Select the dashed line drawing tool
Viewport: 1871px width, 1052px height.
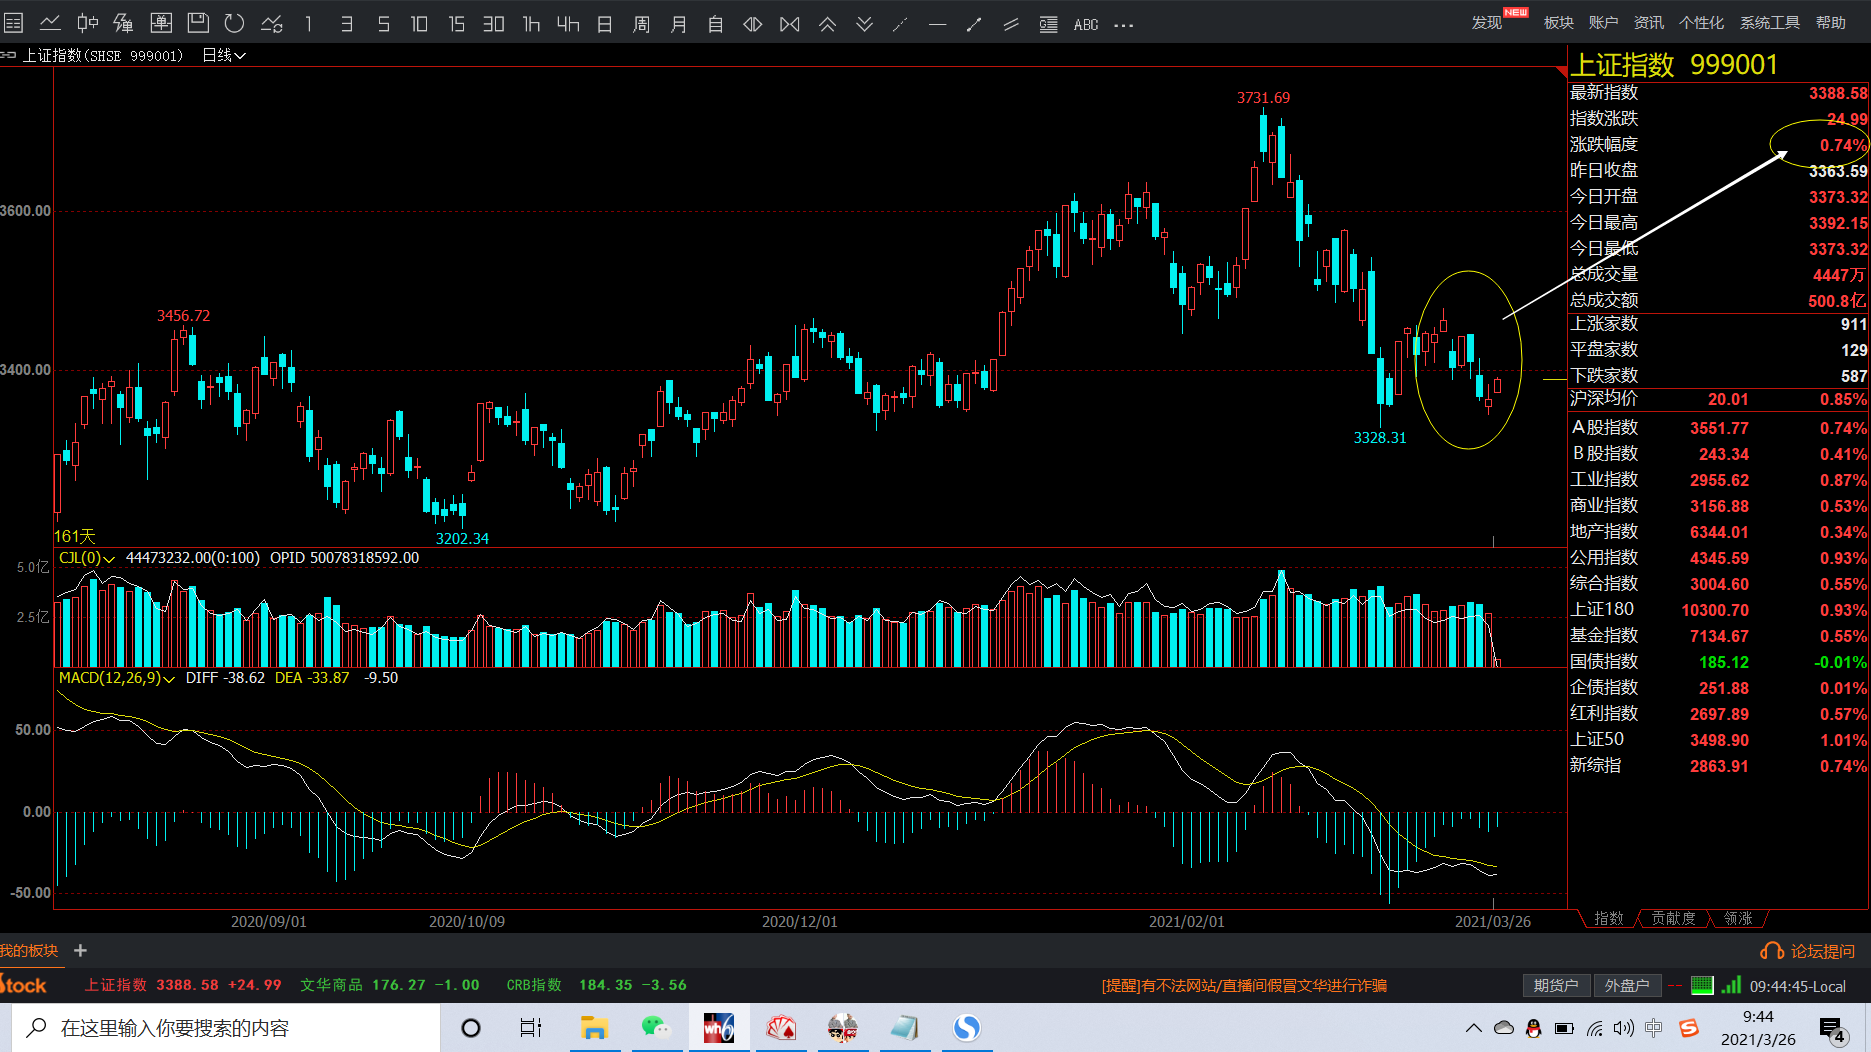click(900, 24)
